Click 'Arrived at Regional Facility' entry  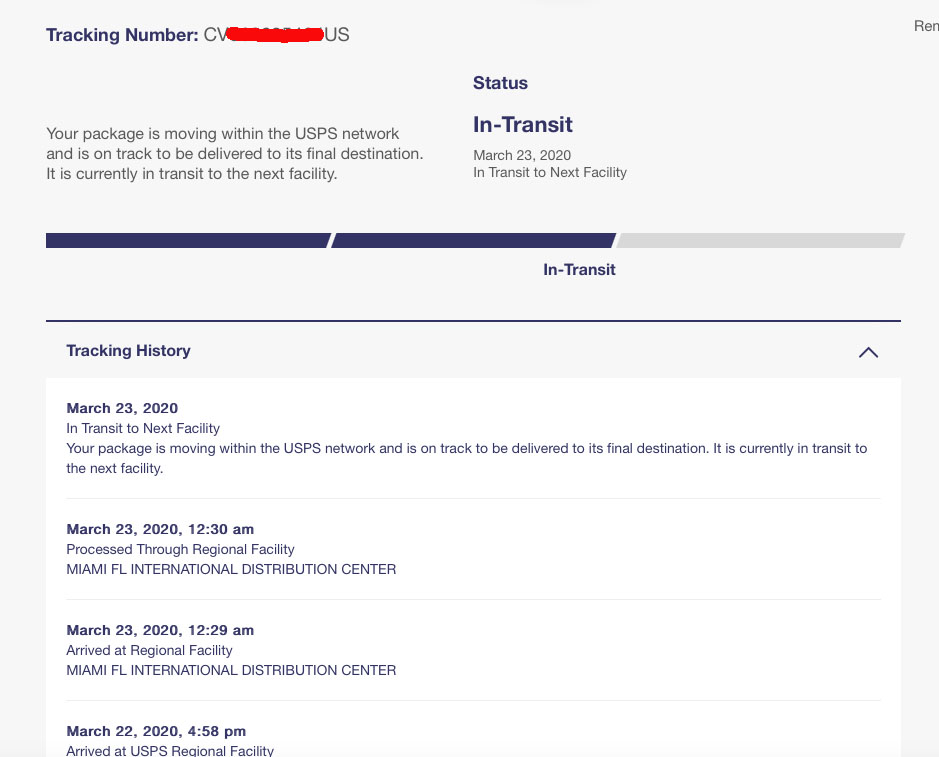(x=149, y=650)
